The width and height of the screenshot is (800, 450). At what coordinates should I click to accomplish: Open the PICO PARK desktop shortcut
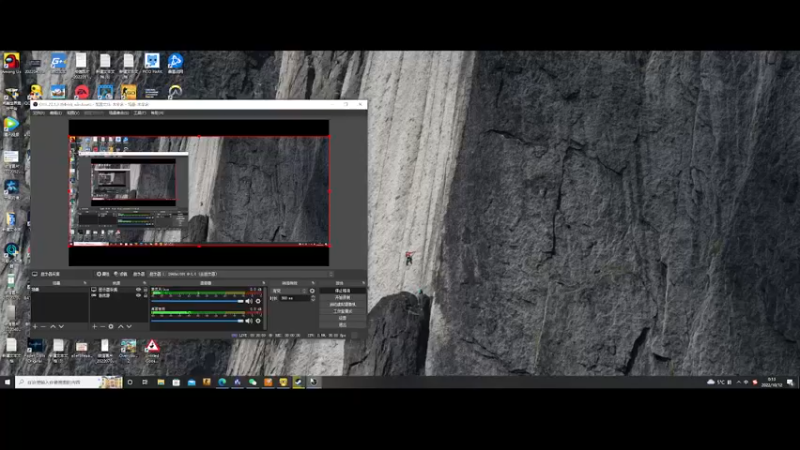152,61
